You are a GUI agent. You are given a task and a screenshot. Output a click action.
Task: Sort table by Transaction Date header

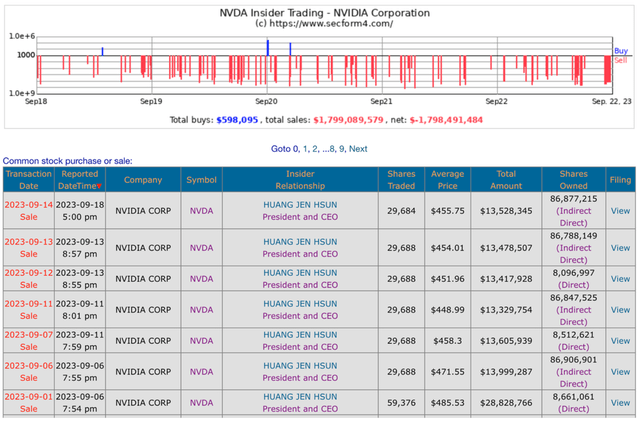click(29, 180)
